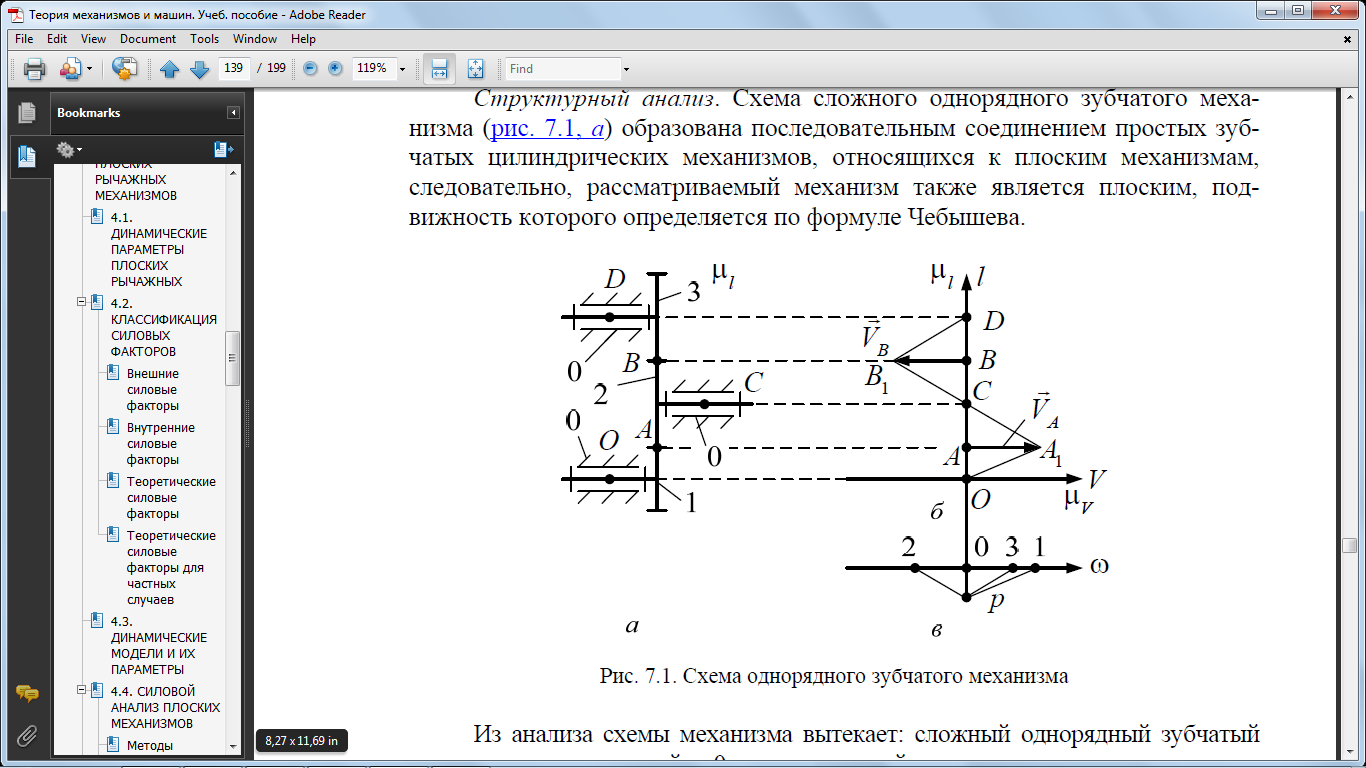Click bookmarks panel scroll down arrow
The width and height of the screenshot is (1366, 768).
pyautogui.click(x=234, y=746)
